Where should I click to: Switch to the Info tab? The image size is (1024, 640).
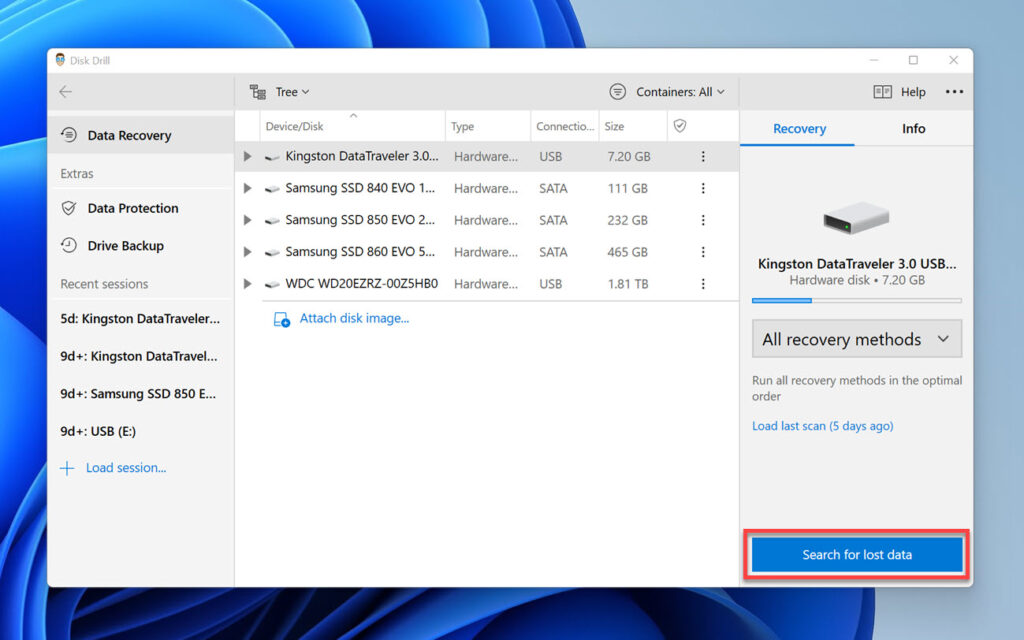[x=913, y=128]
